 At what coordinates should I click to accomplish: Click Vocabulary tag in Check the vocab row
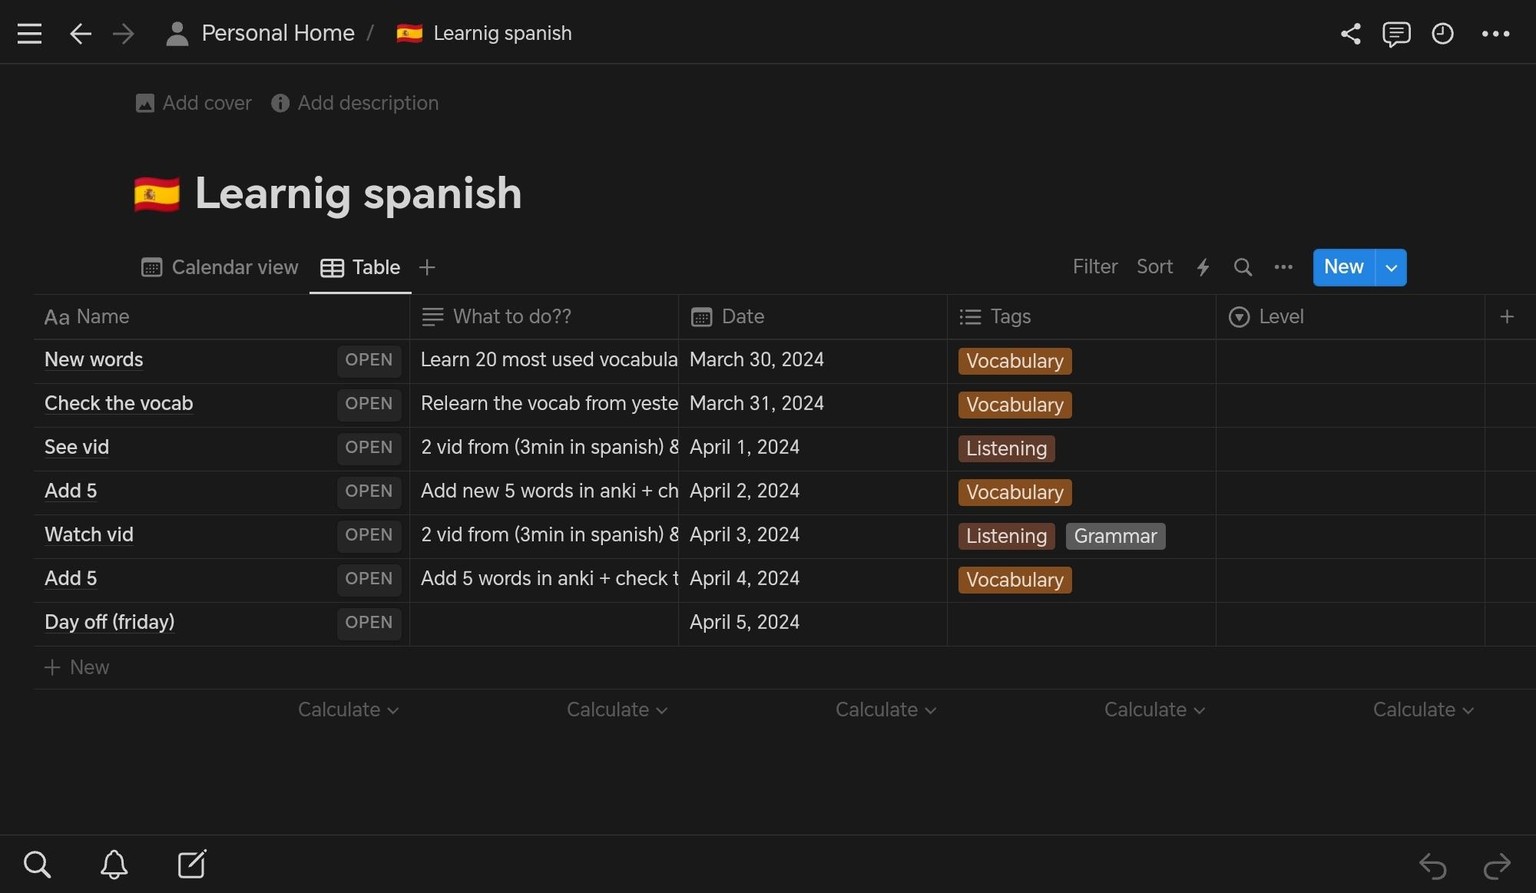(1014, 405)
